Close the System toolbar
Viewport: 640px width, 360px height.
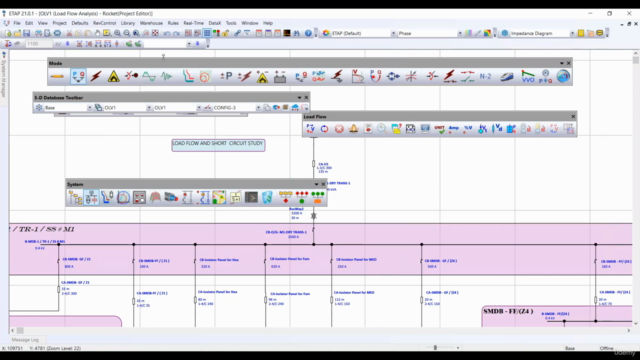[323, 184]
